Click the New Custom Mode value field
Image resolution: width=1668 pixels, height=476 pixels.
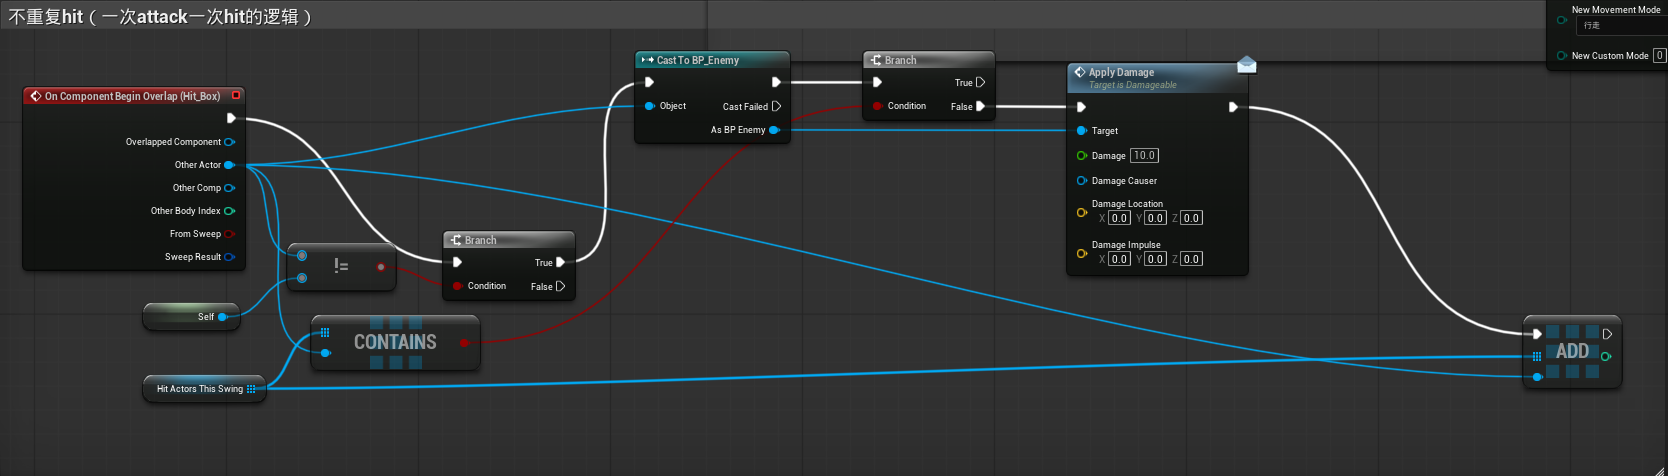point(1659,56)
